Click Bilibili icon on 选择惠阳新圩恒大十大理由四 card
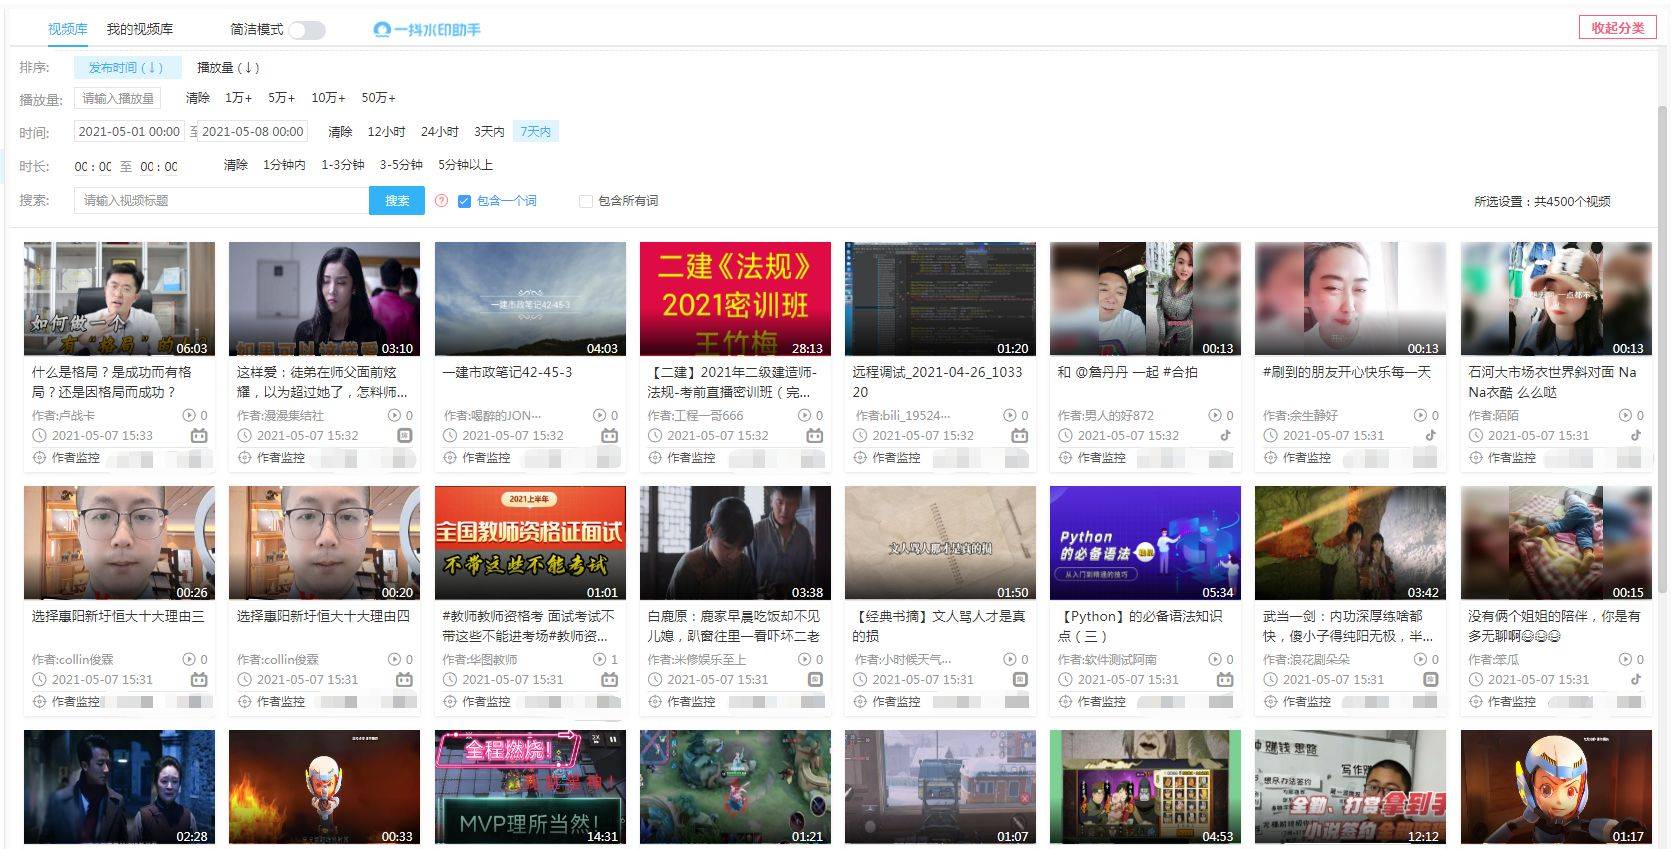The width and height of the screenshot is (1671, 849). 404,680
